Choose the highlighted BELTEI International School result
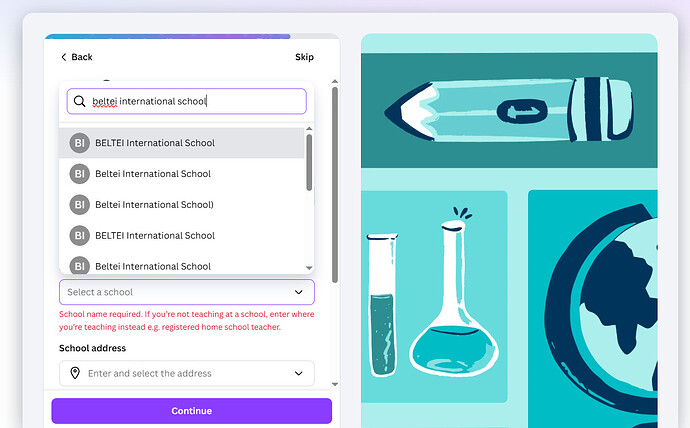Screen dimensions: 690x428 tap(181, 143)
